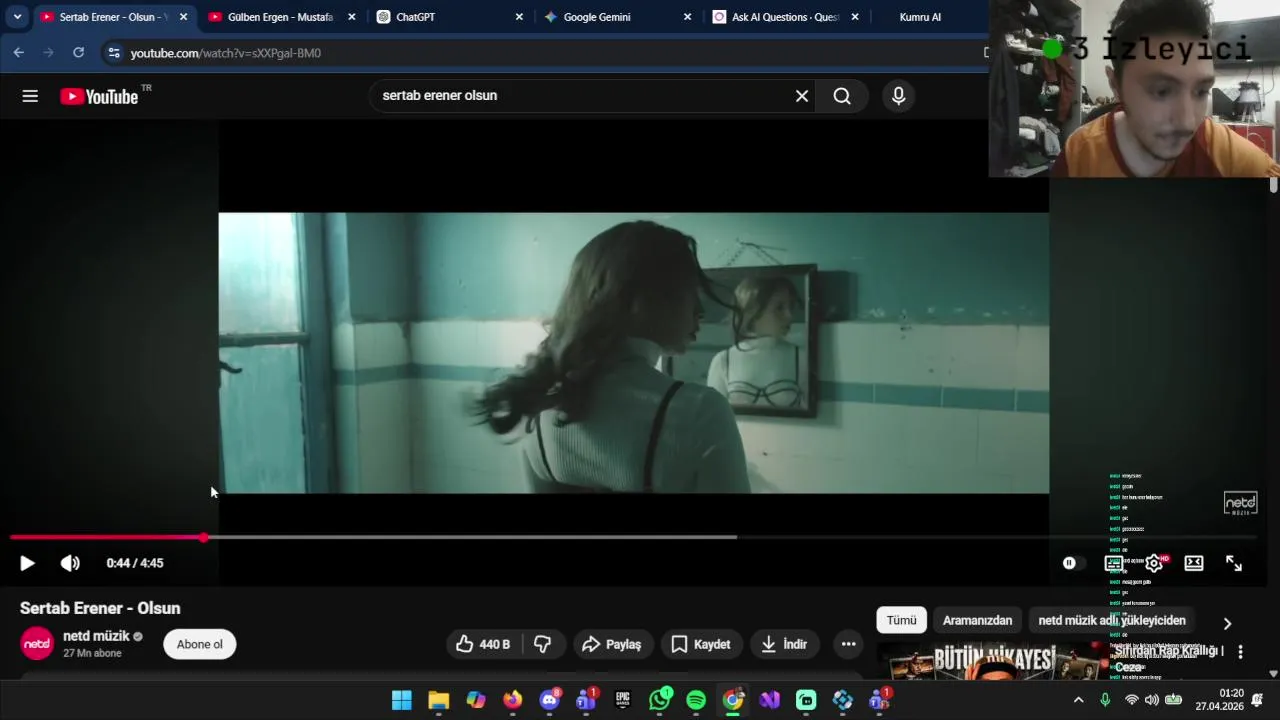Seek on the red video progress bar
Viewport: 1280px width, 720px height.
click(634, 537)
